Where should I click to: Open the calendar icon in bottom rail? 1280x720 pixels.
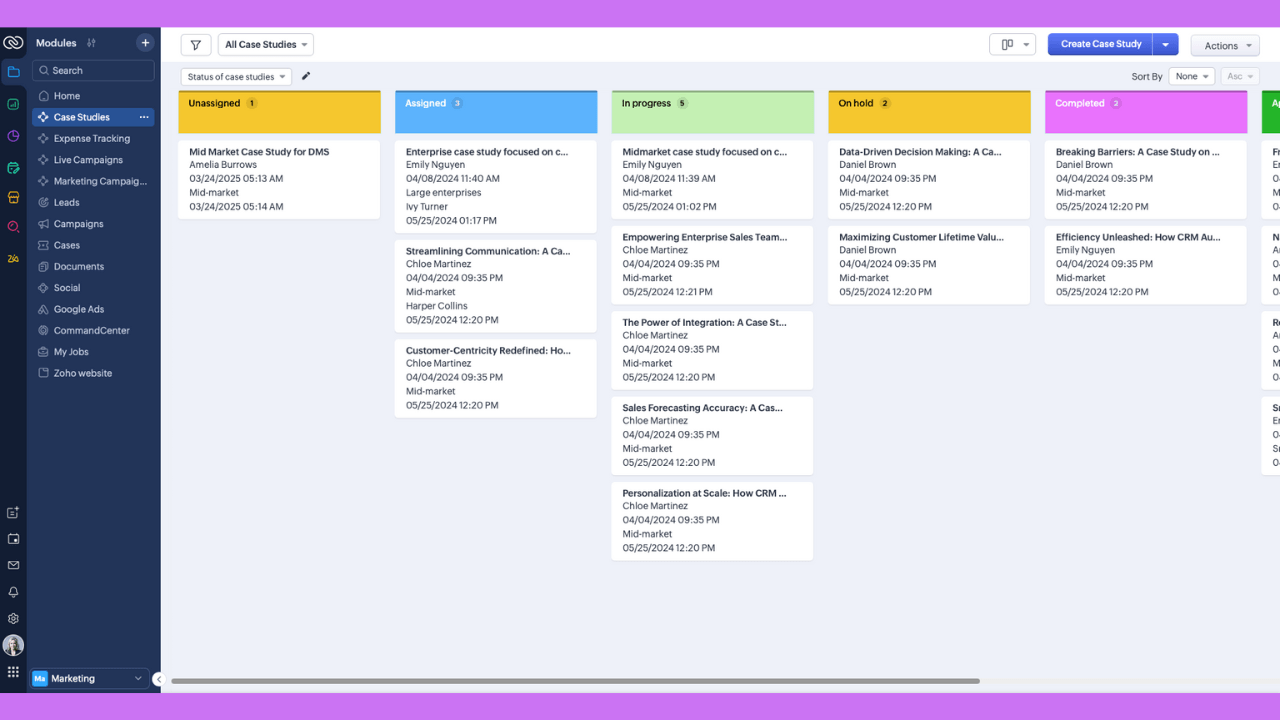tap(13, 539)
